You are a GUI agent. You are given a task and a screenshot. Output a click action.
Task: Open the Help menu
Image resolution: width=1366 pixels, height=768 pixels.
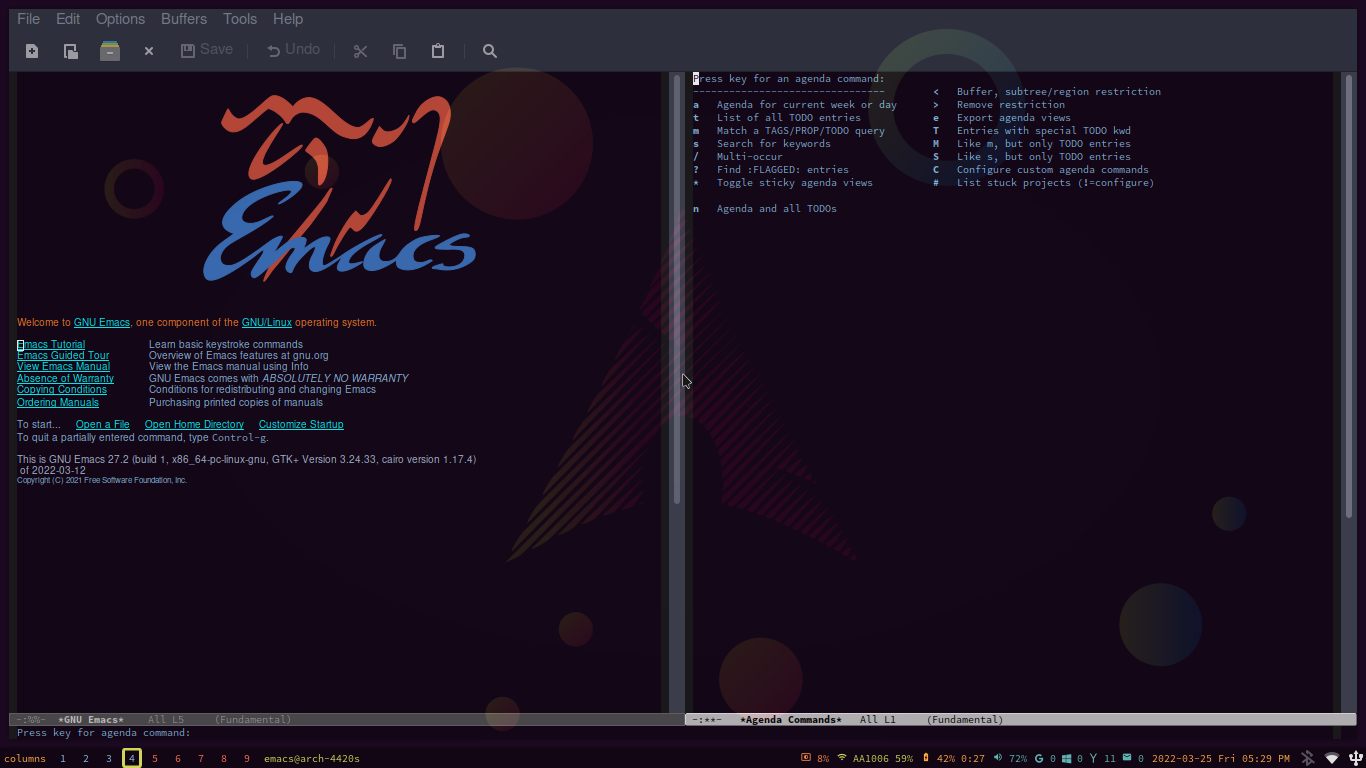288,19
